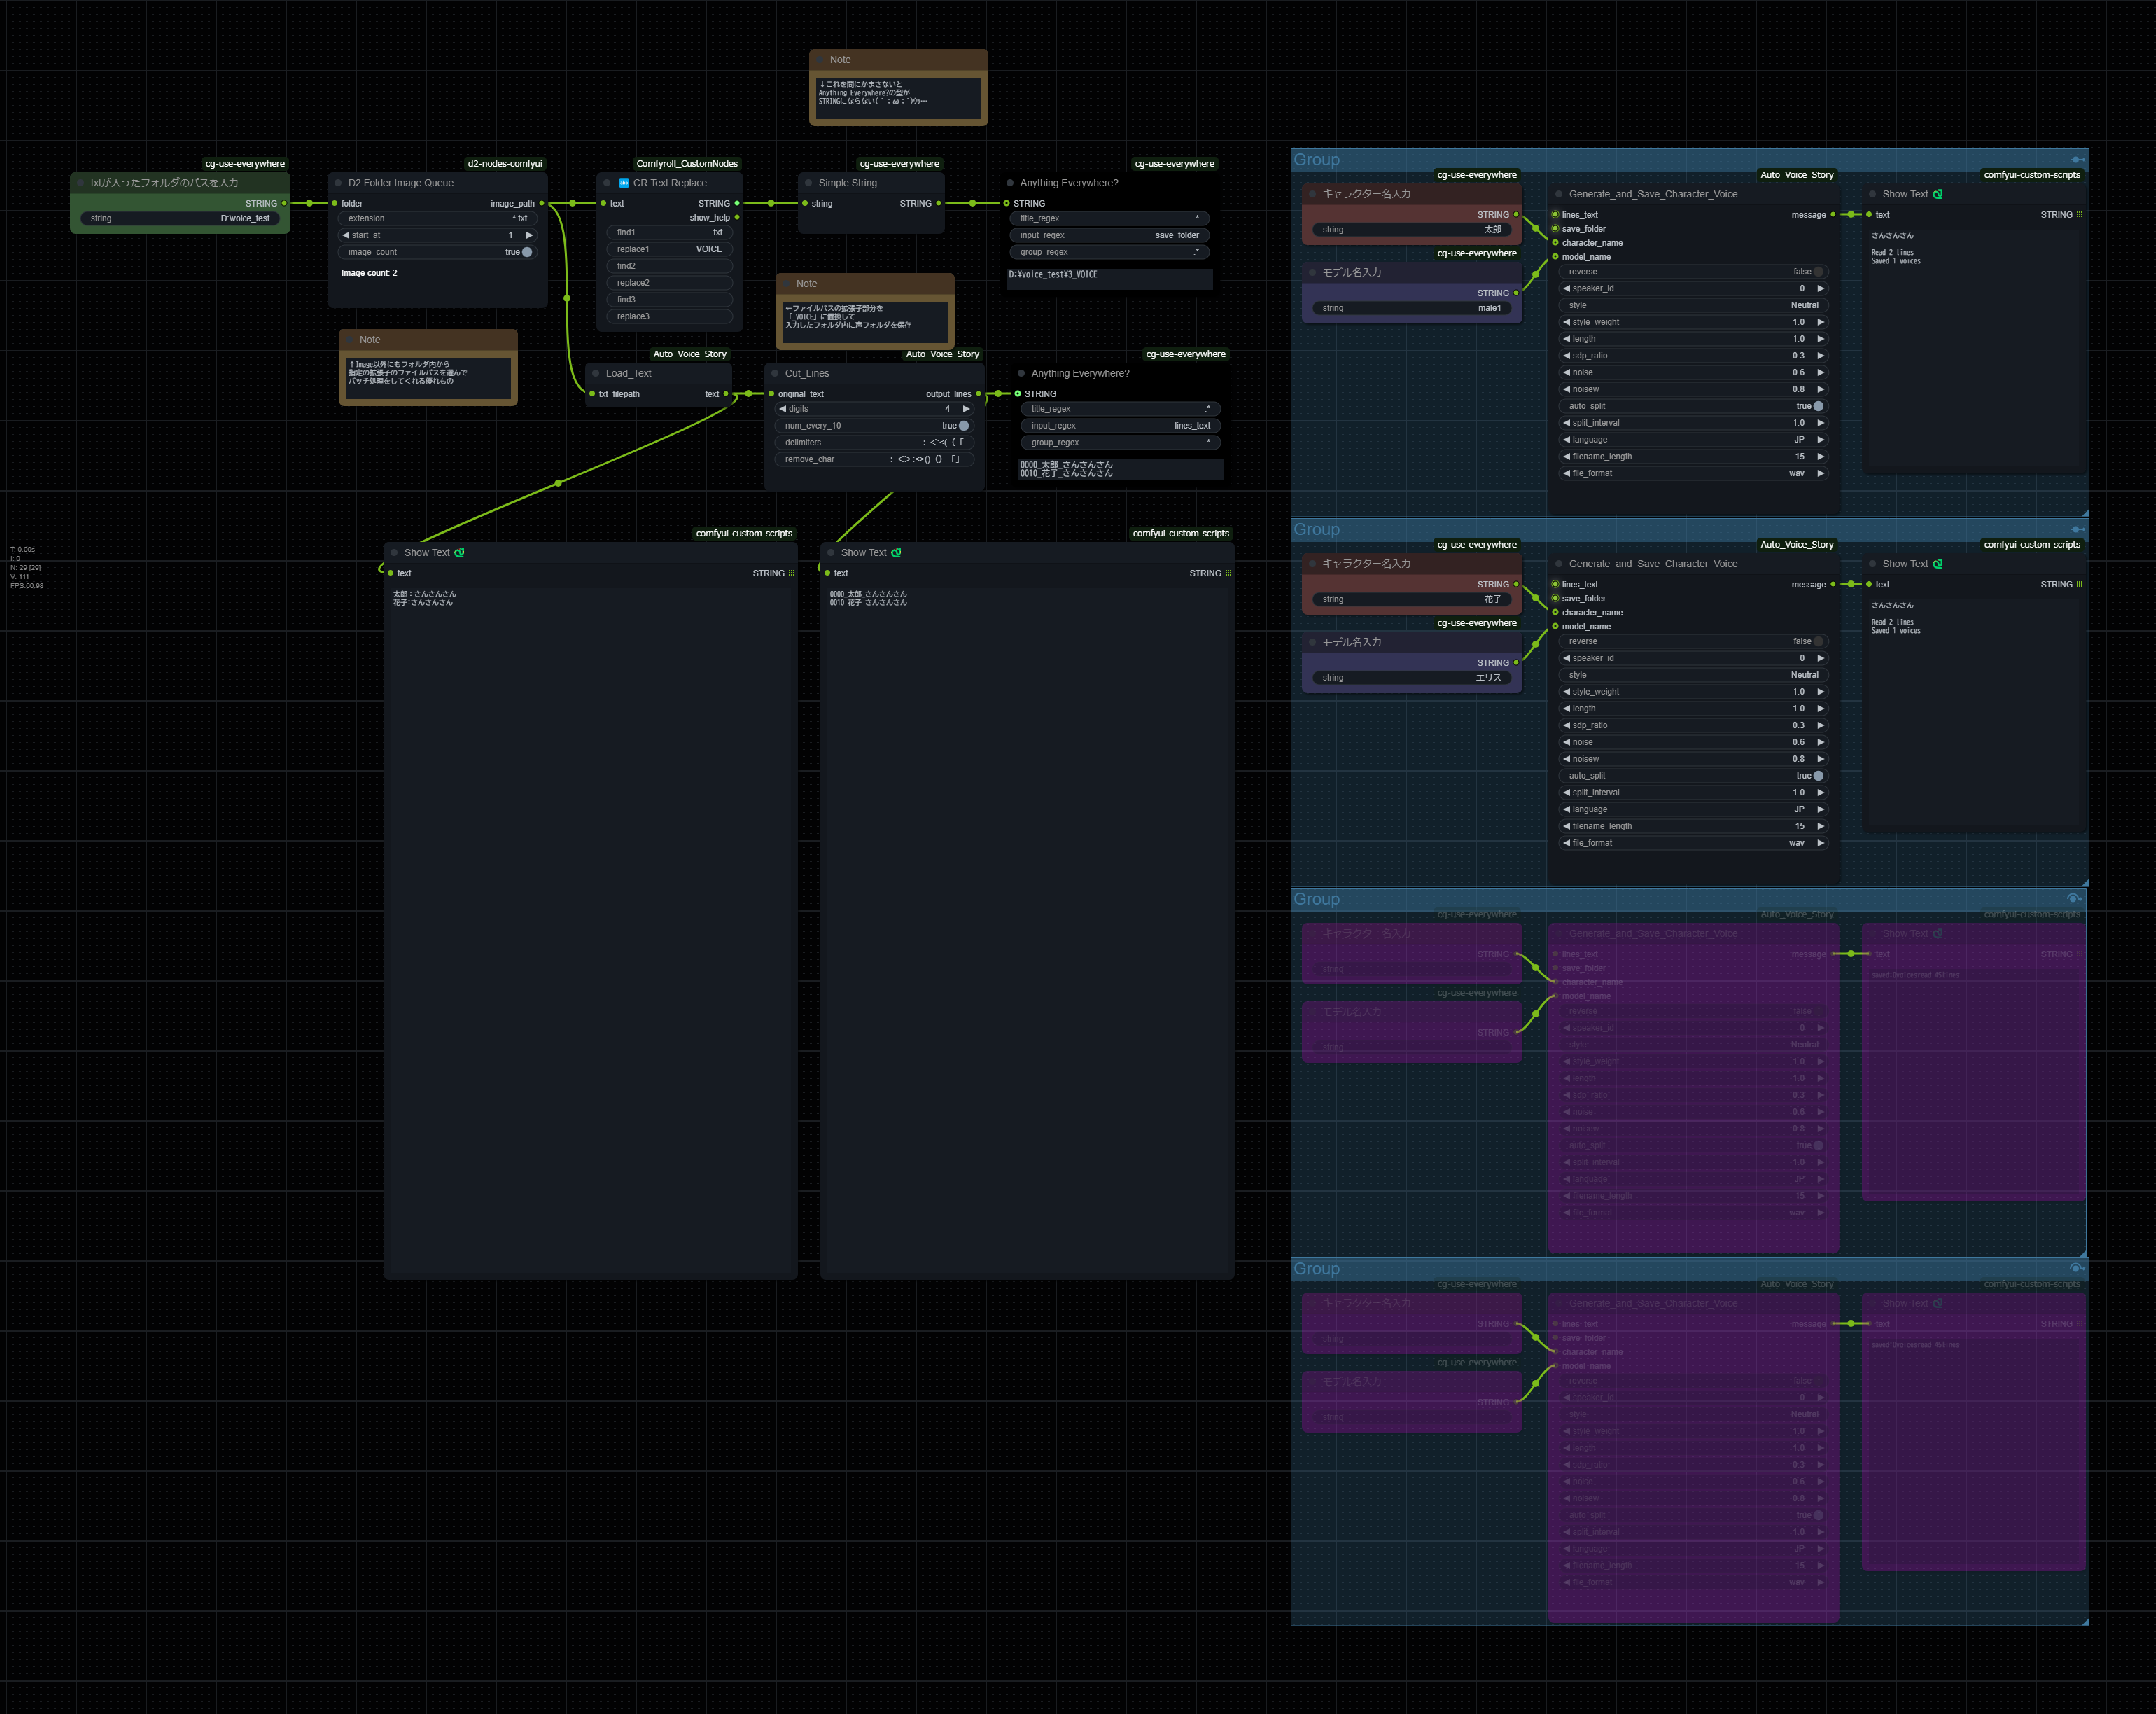The width and height of the screenshot is (2156, 1714).
Task: Collapse the Cut_Lines node via title dot
Action: (x=775, y=373)
